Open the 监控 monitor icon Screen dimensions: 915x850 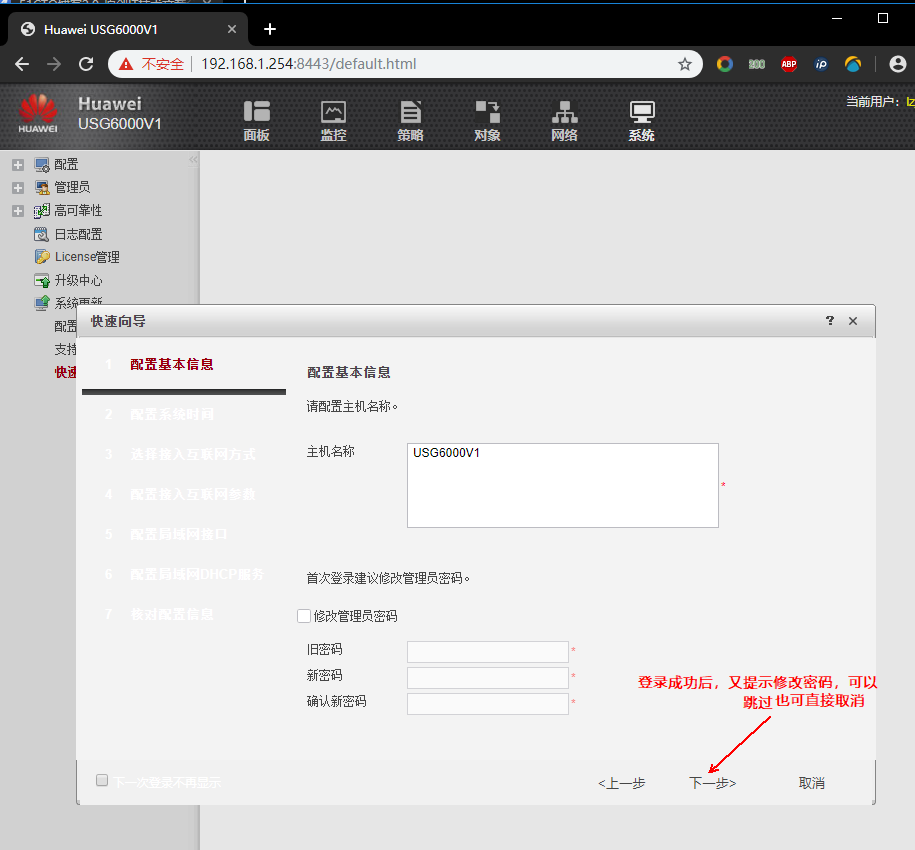pyautogui.click(x=333, y=111)
